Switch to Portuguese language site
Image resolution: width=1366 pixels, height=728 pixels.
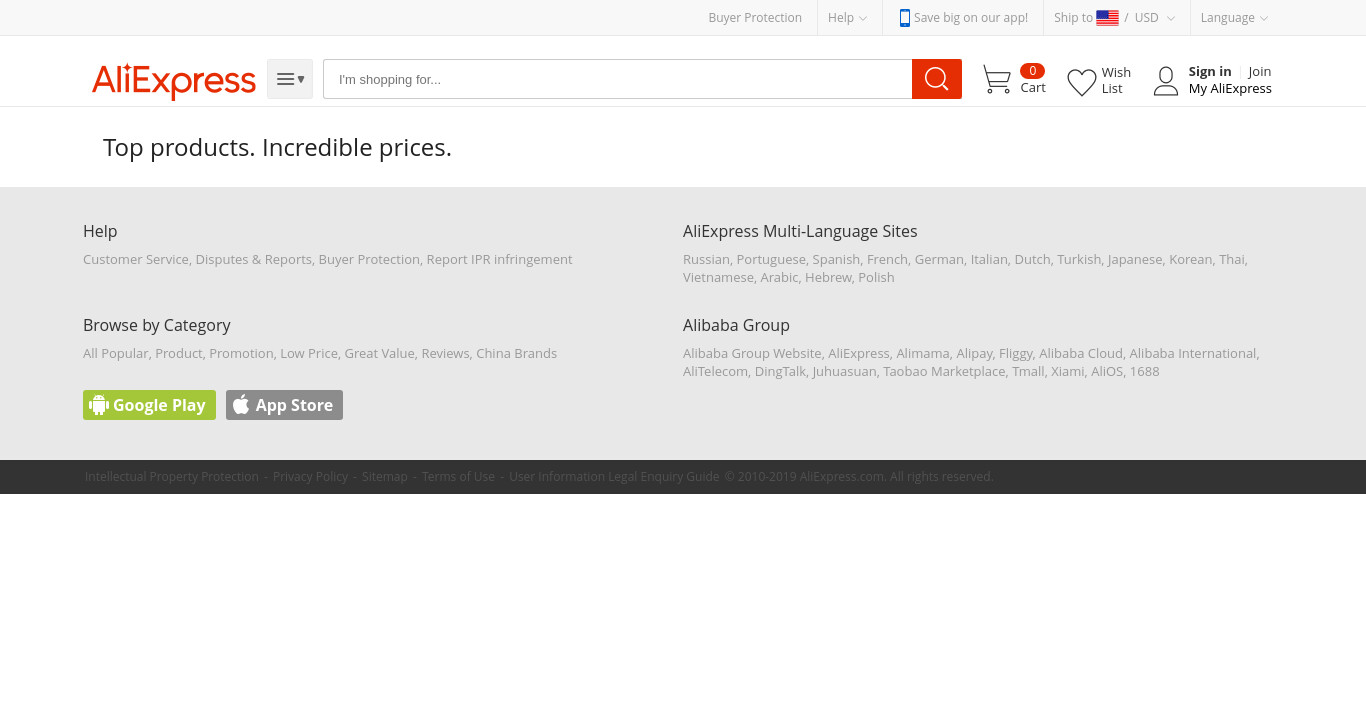(x=771, y=259)
